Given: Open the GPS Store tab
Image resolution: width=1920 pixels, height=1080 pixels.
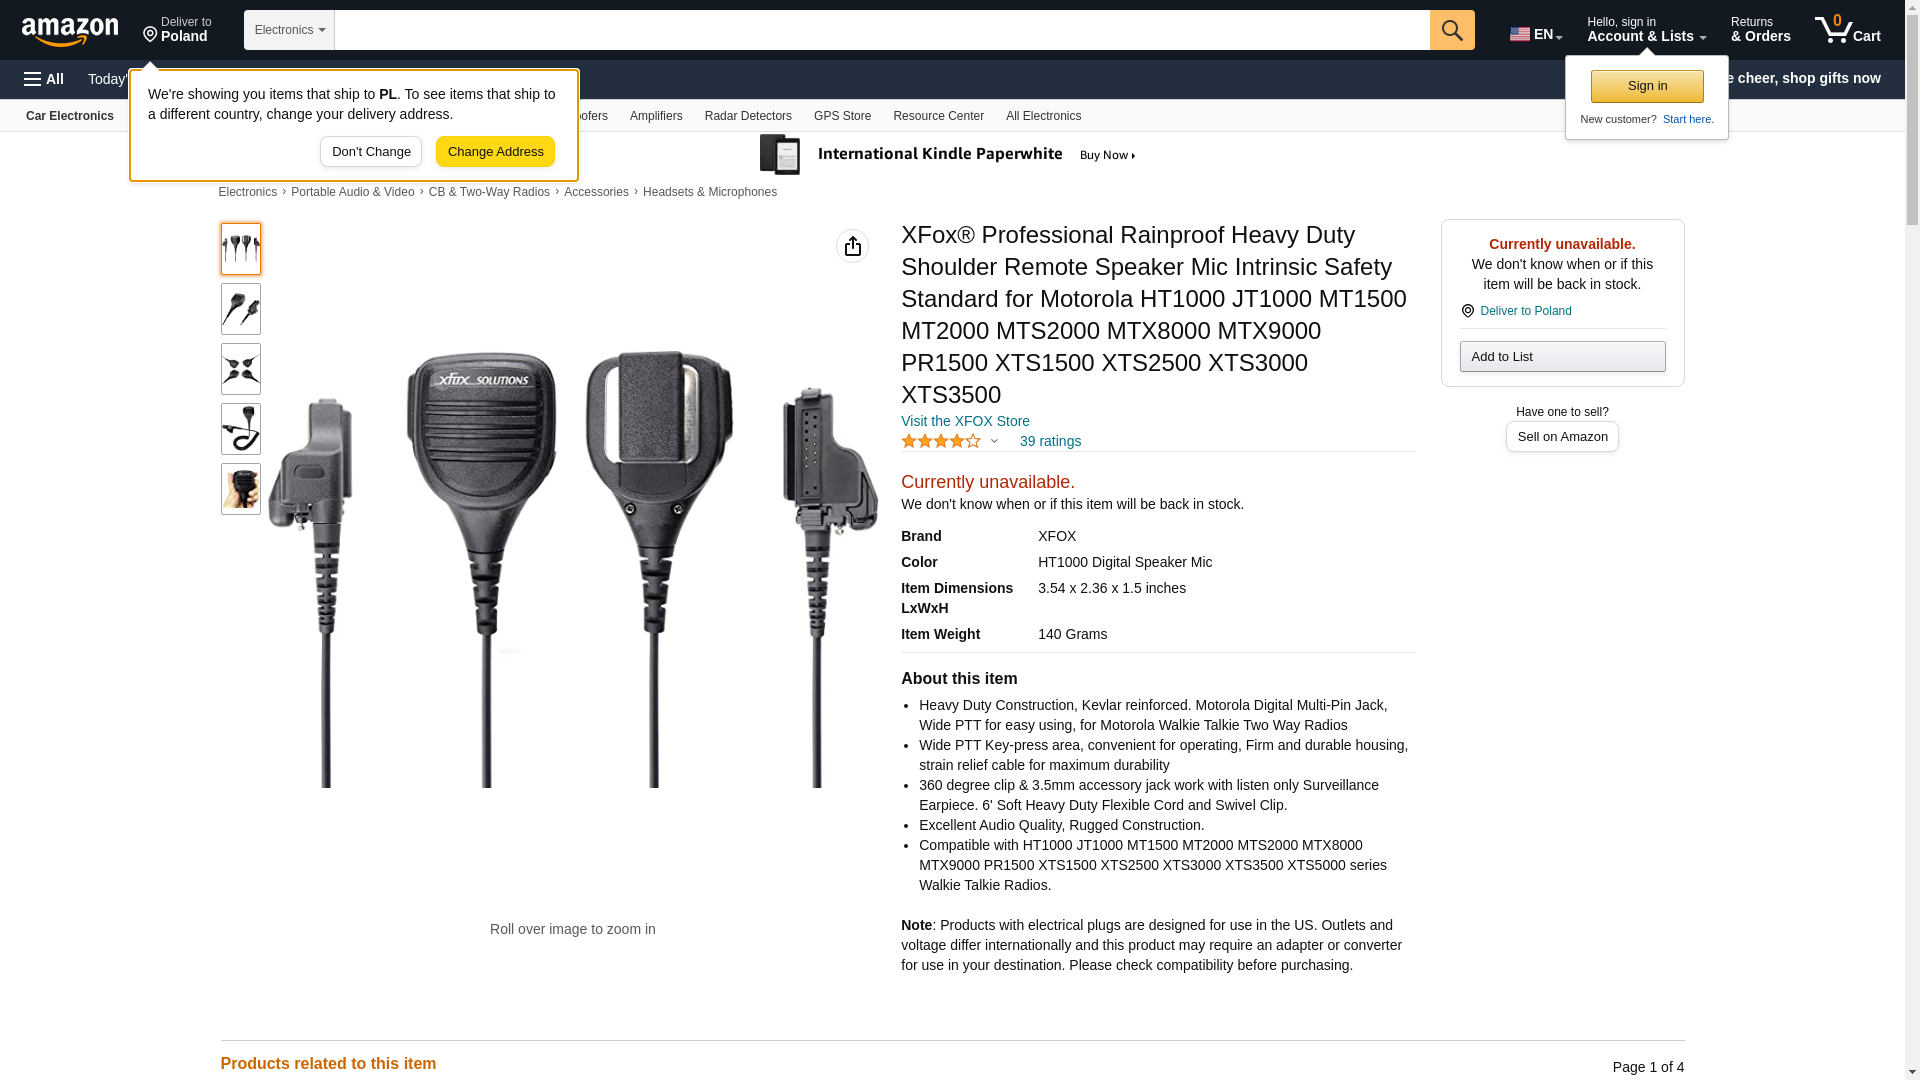Looking at the screenshot, I should click(x=842, y=116).
